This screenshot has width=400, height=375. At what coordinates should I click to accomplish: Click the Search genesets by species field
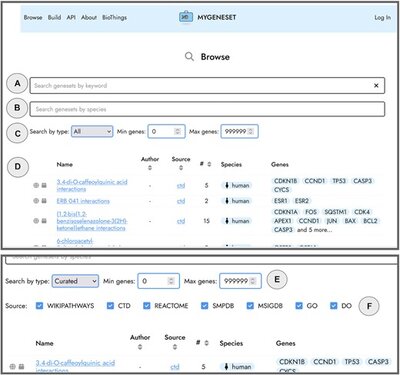[207, 109]
